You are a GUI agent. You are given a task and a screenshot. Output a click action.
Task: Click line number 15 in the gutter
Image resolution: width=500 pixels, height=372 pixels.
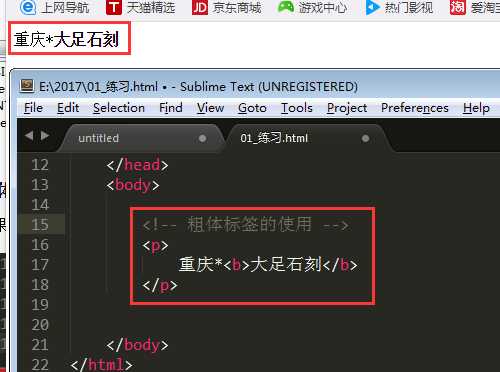point(40,225)
